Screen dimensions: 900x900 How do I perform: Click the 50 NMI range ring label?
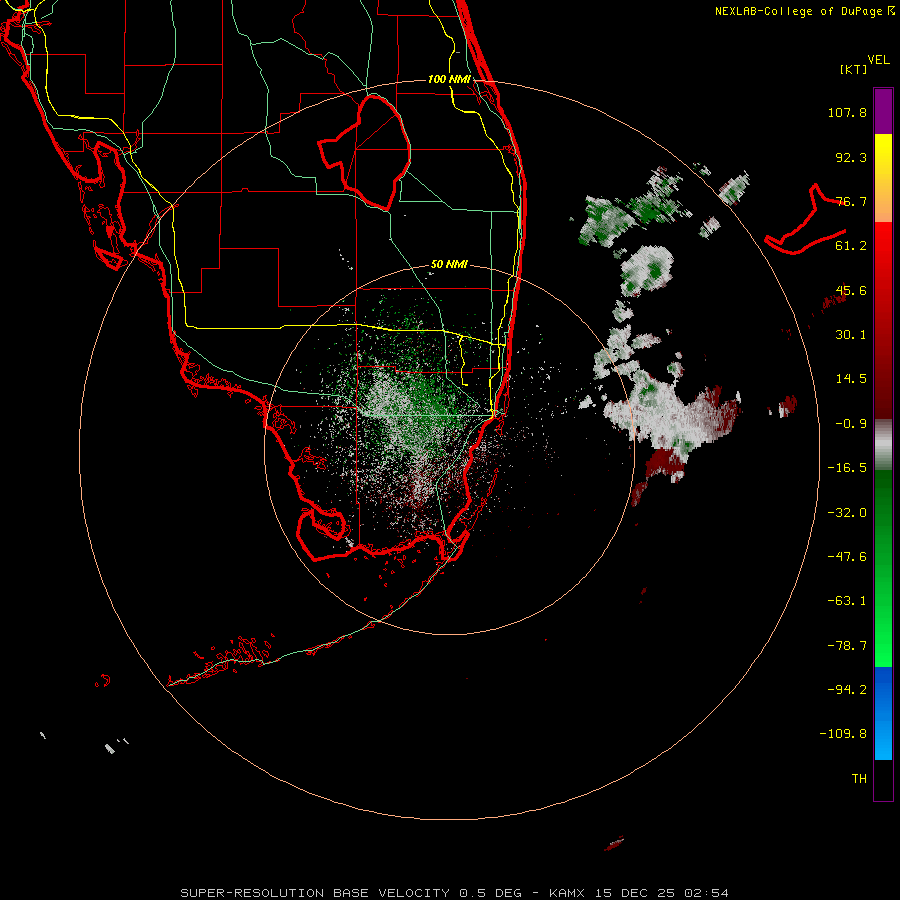point(449,265)
